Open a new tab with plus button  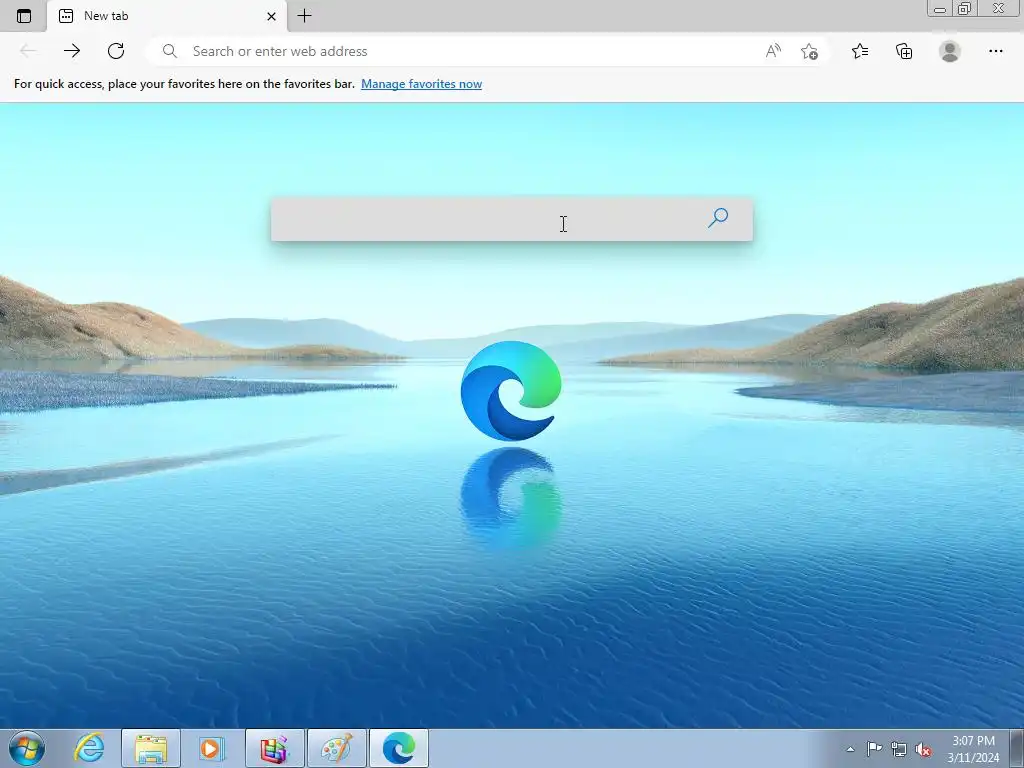(304, 16)
